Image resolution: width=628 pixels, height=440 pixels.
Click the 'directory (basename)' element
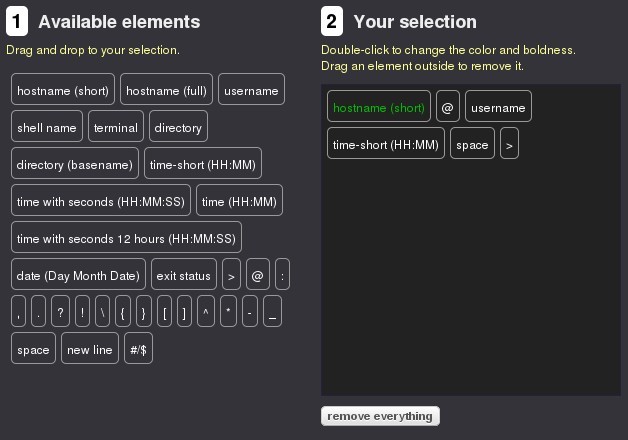point(75,164)
